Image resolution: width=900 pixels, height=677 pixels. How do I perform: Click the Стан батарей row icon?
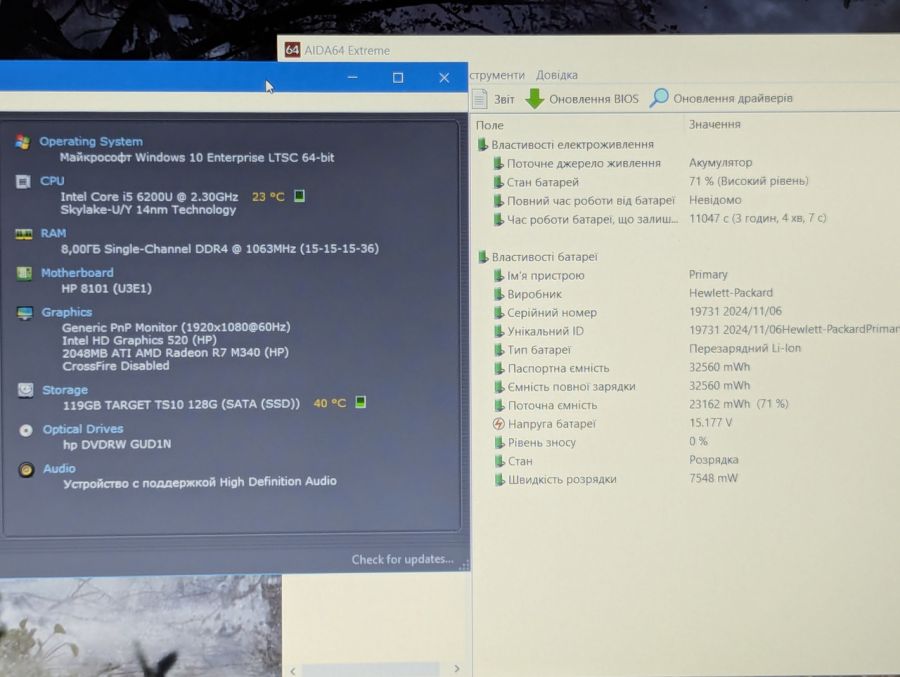point(498,182)
